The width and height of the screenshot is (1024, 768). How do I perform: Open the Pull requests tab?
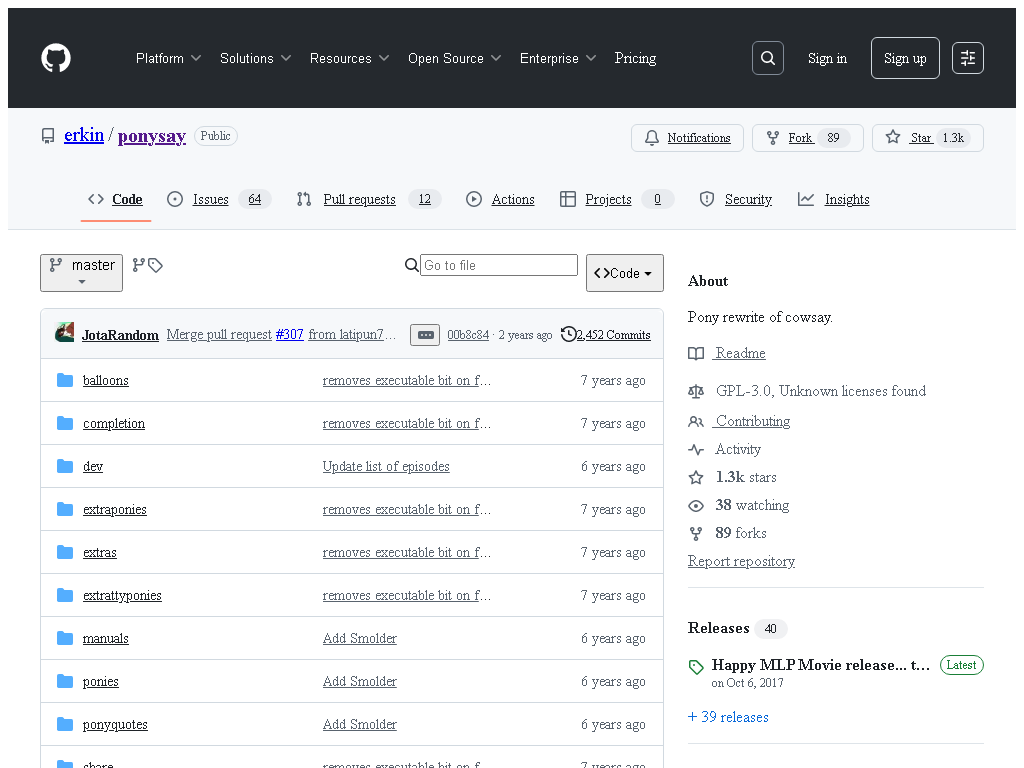pos(368,199)
